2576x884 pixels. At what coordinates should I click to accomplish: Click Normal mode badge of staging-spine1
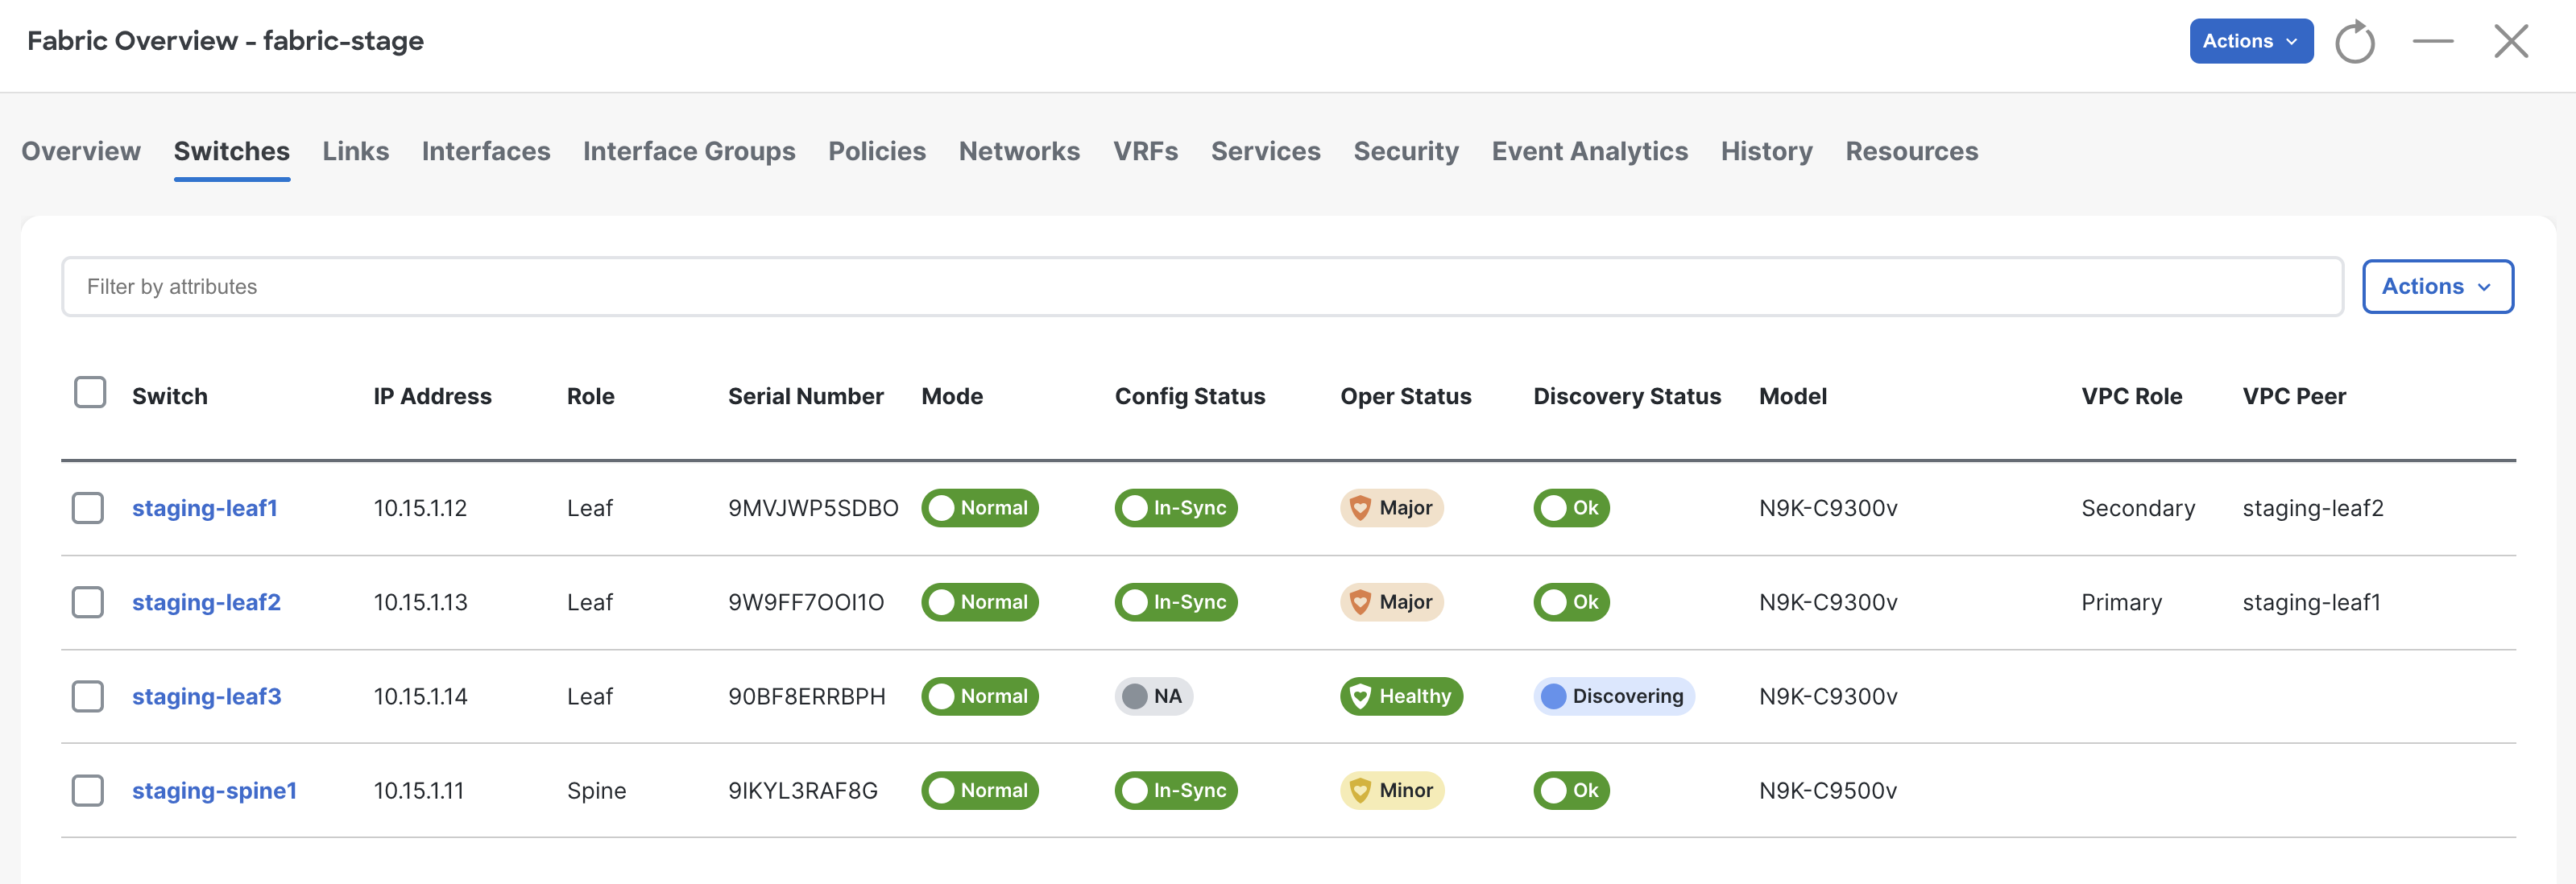(x=980, y=790)
